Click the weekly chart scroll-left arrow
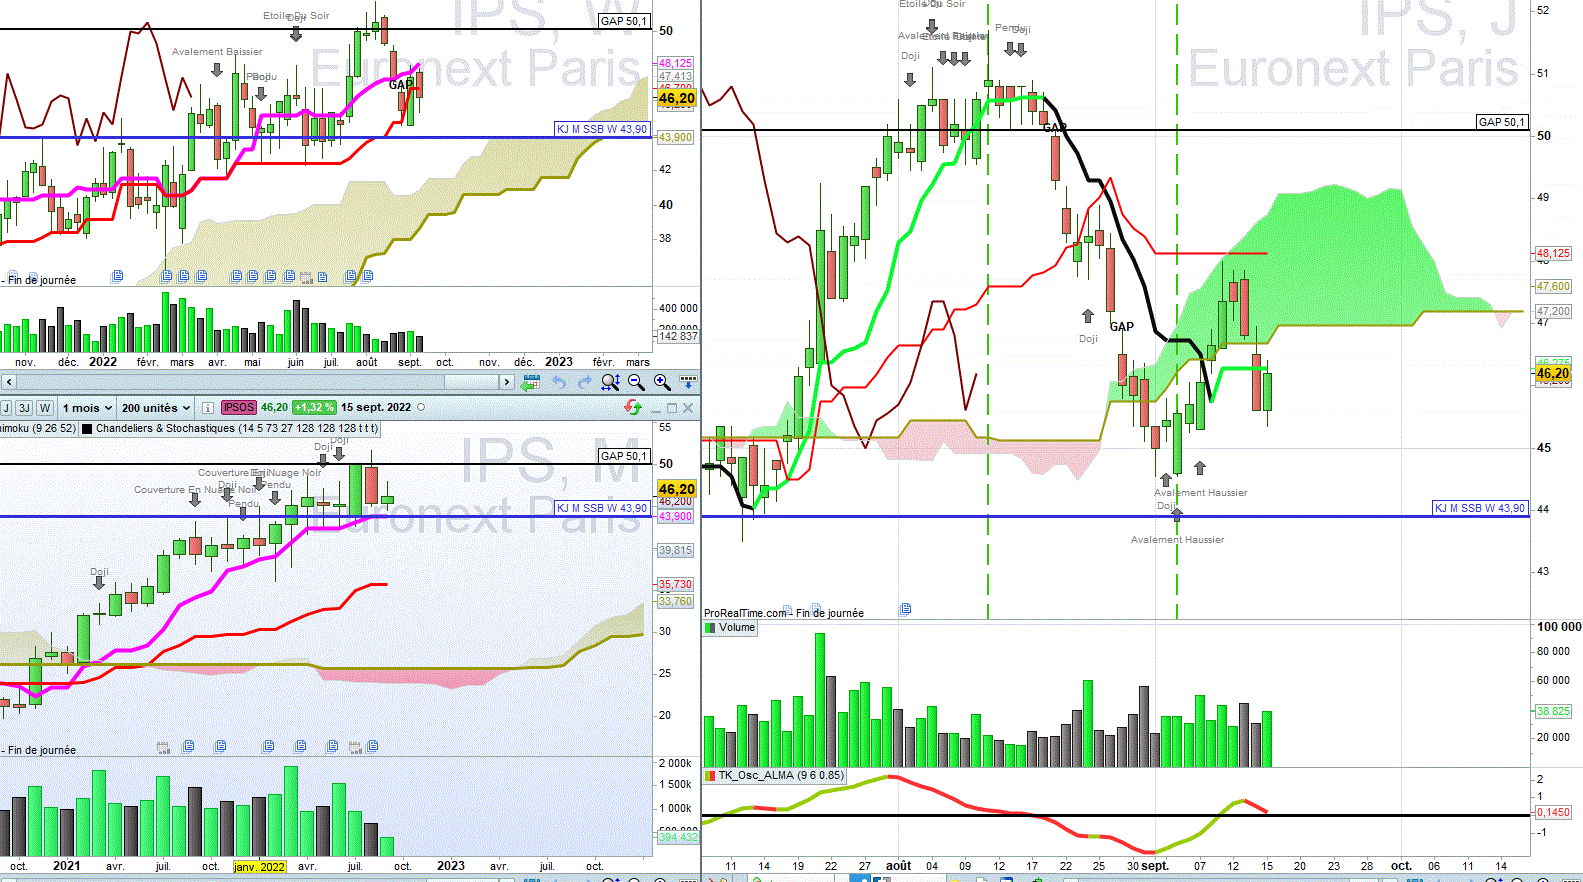 8,382
